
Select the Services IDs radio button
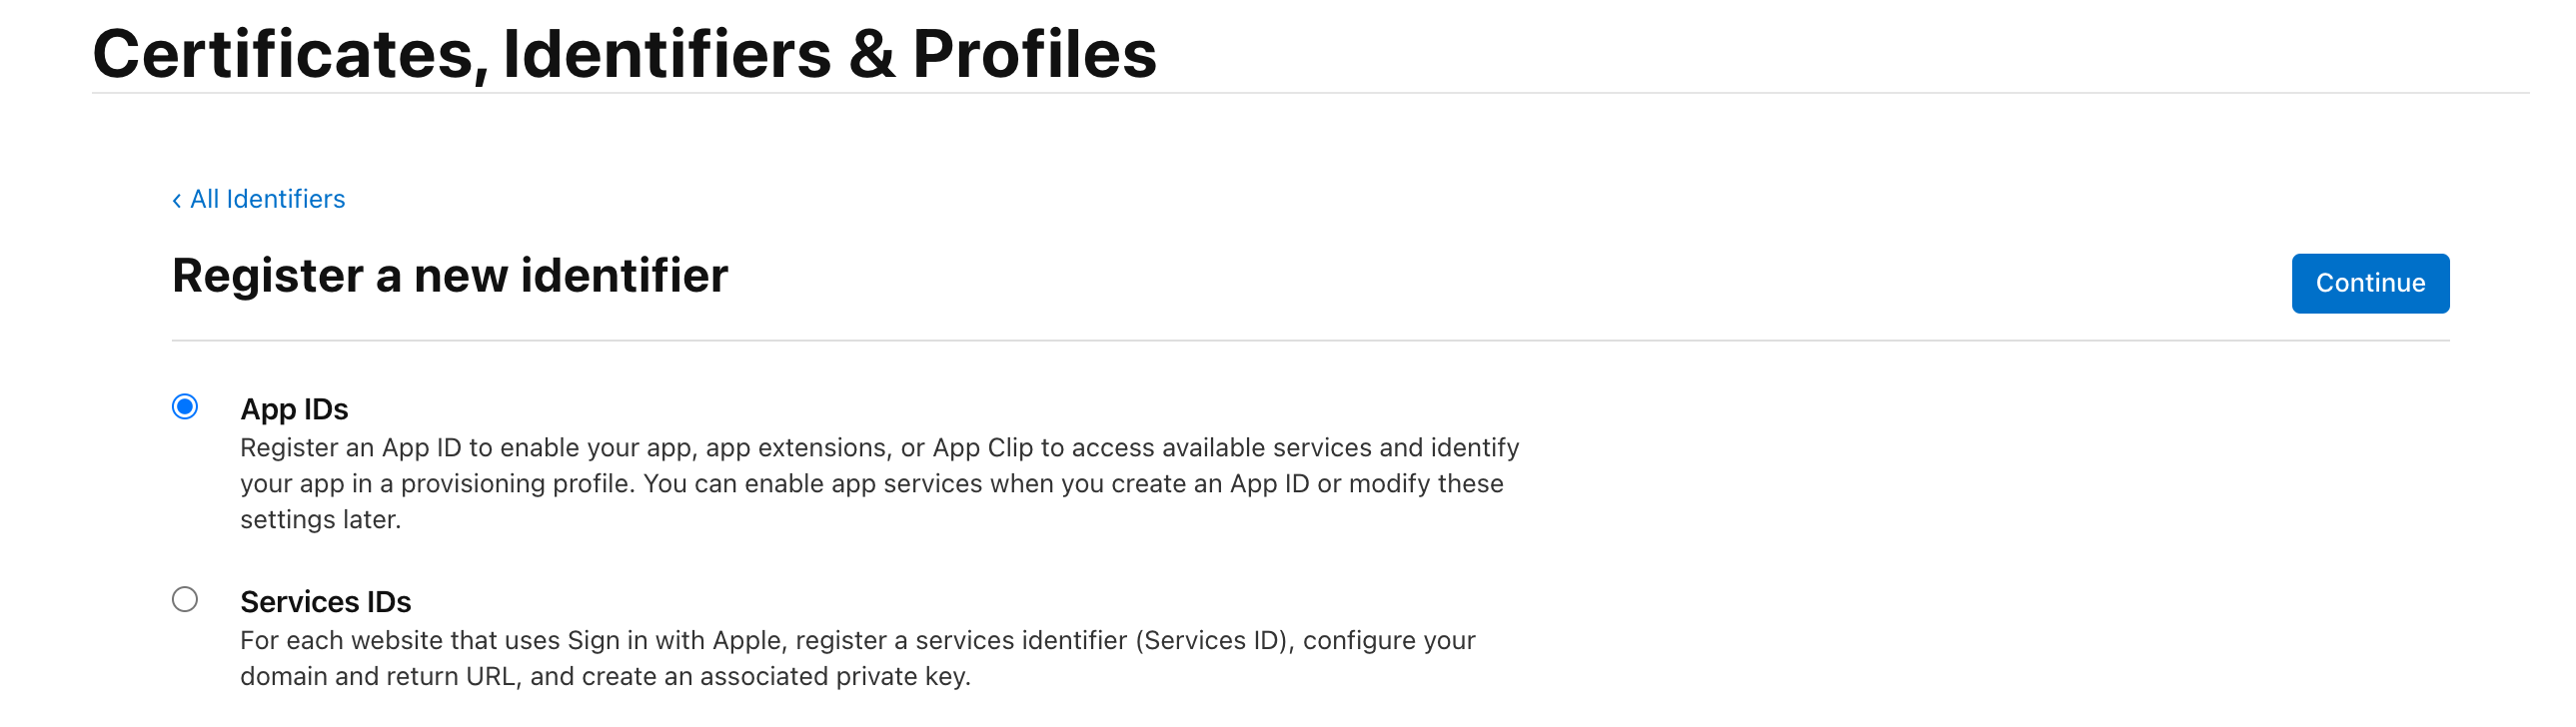pyautogui.click(x=185, y=599)
